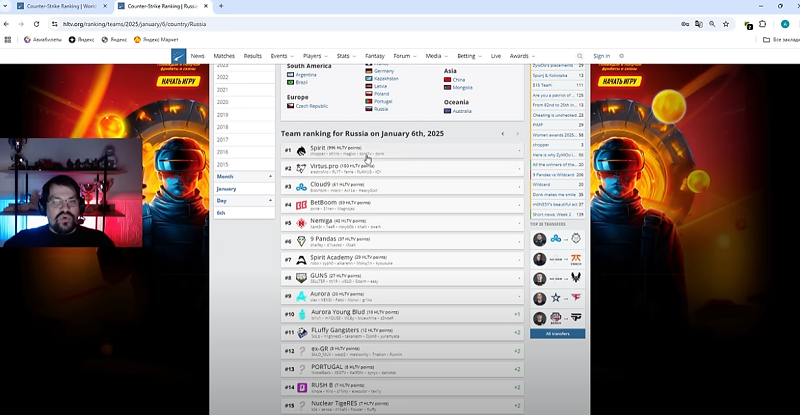
Task: Click the Nemiga team logo
Action: [x=302, y=223]
